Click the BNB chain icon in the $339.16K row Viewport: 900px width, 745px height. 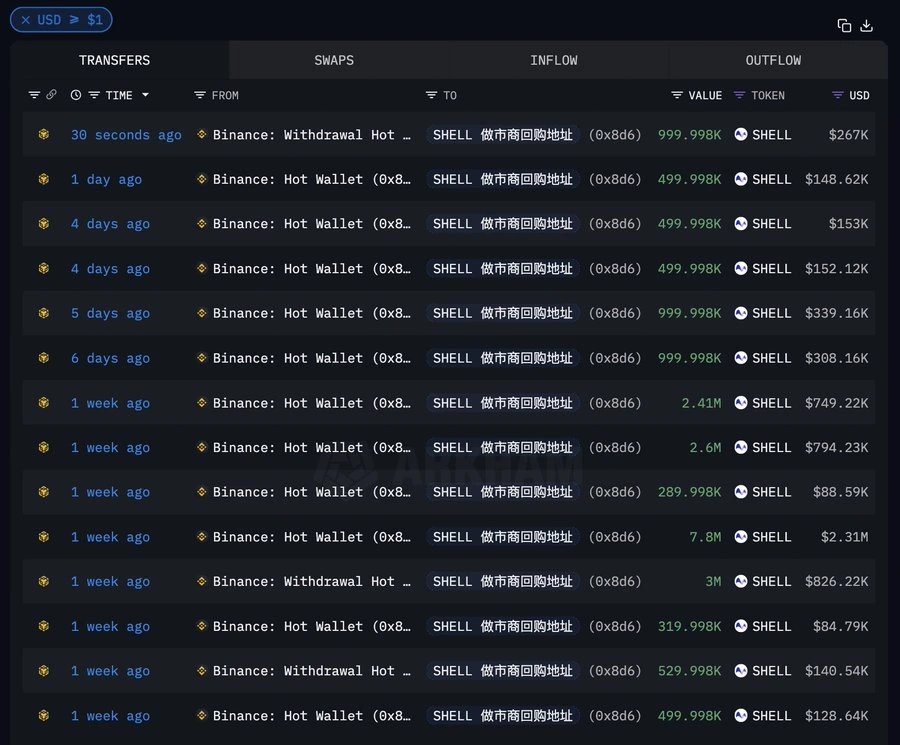click(x=44, y=313)
